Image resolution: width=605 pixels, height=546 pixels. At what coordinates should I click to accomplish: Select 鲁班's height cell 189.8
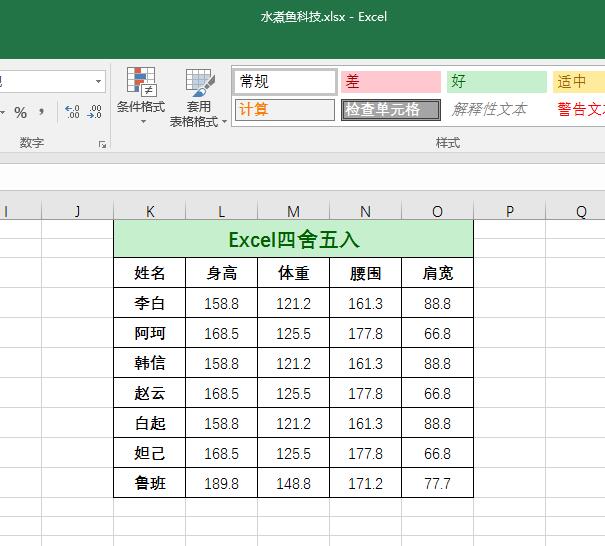221,483
